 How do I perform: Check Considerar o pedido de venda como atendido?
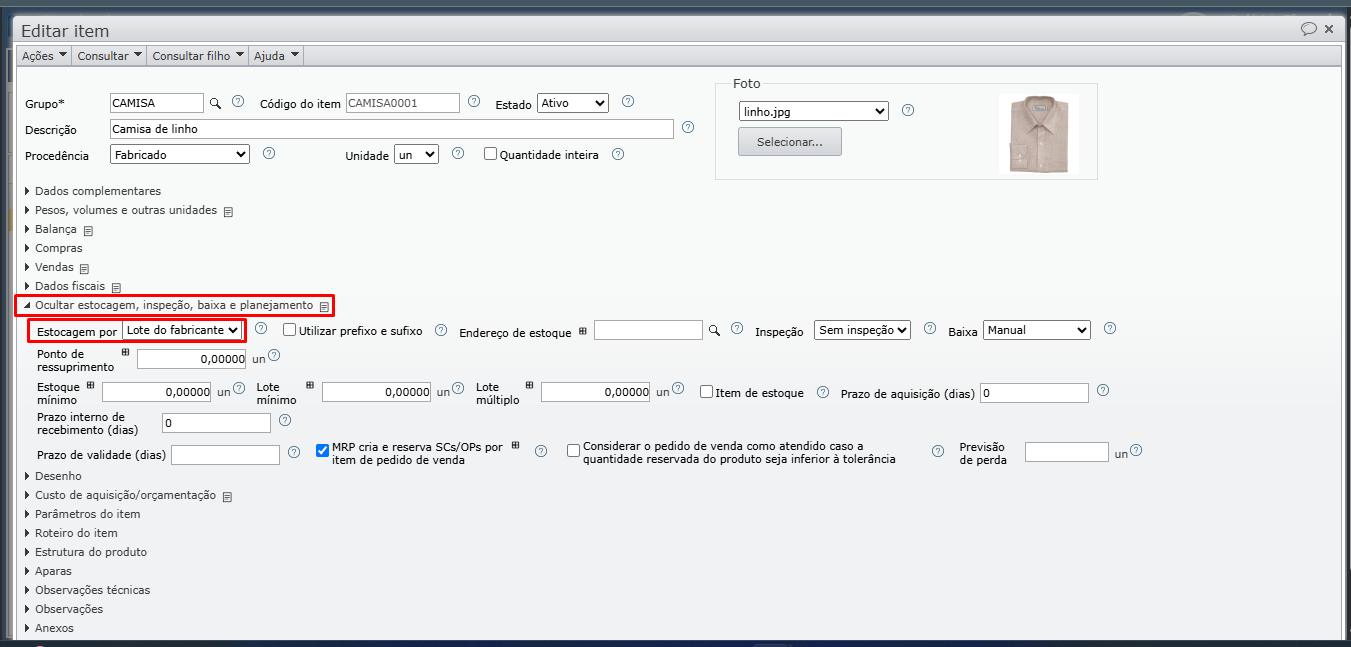(573, 451)
